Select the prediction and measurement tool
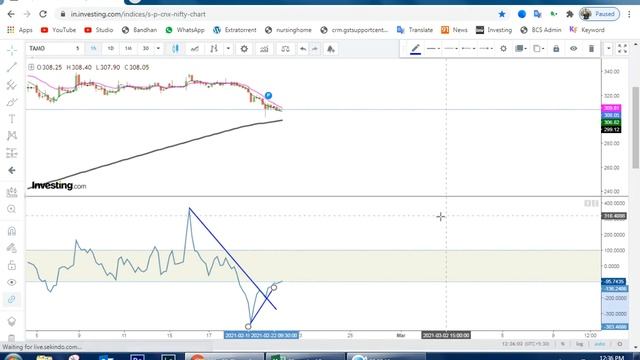Viewport: 640px width, 360px height. click(11, 153)
